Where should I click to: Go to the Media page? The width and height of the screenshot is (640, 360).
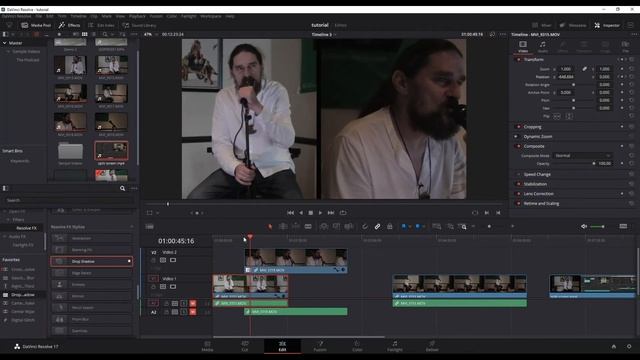click(x=207, y=346)
